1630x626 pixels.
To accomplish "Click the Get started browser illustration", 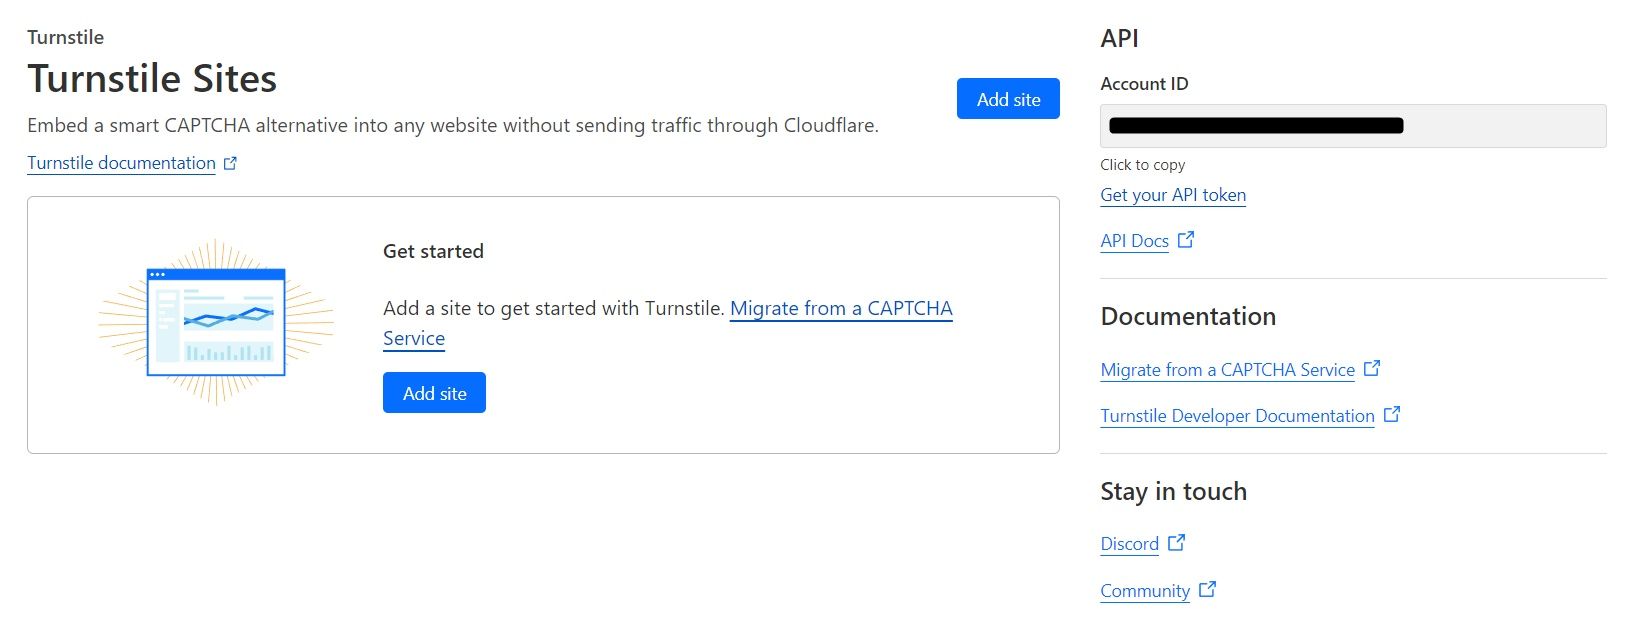I will pyautogui.click(x=216, y=323).
